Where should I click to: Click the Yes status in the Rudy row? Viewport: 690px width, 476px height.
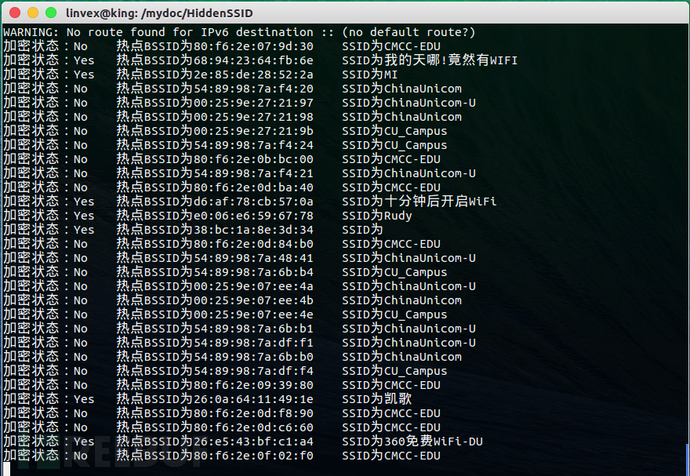click(x=84, y=216)
